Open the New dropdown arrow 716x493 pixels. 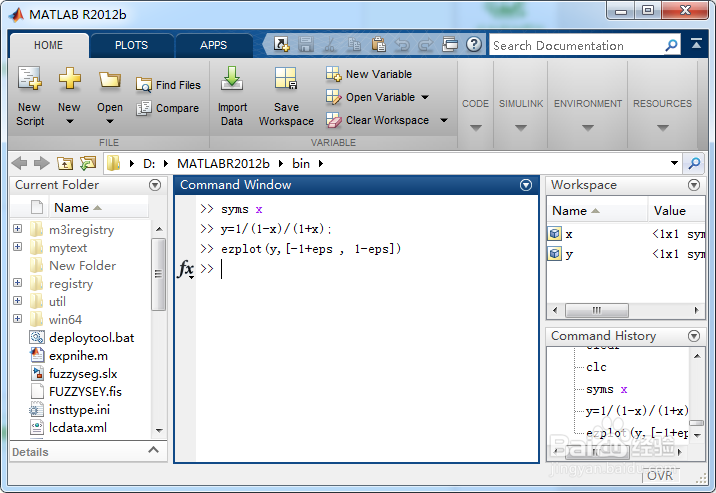tap(69, 121)
